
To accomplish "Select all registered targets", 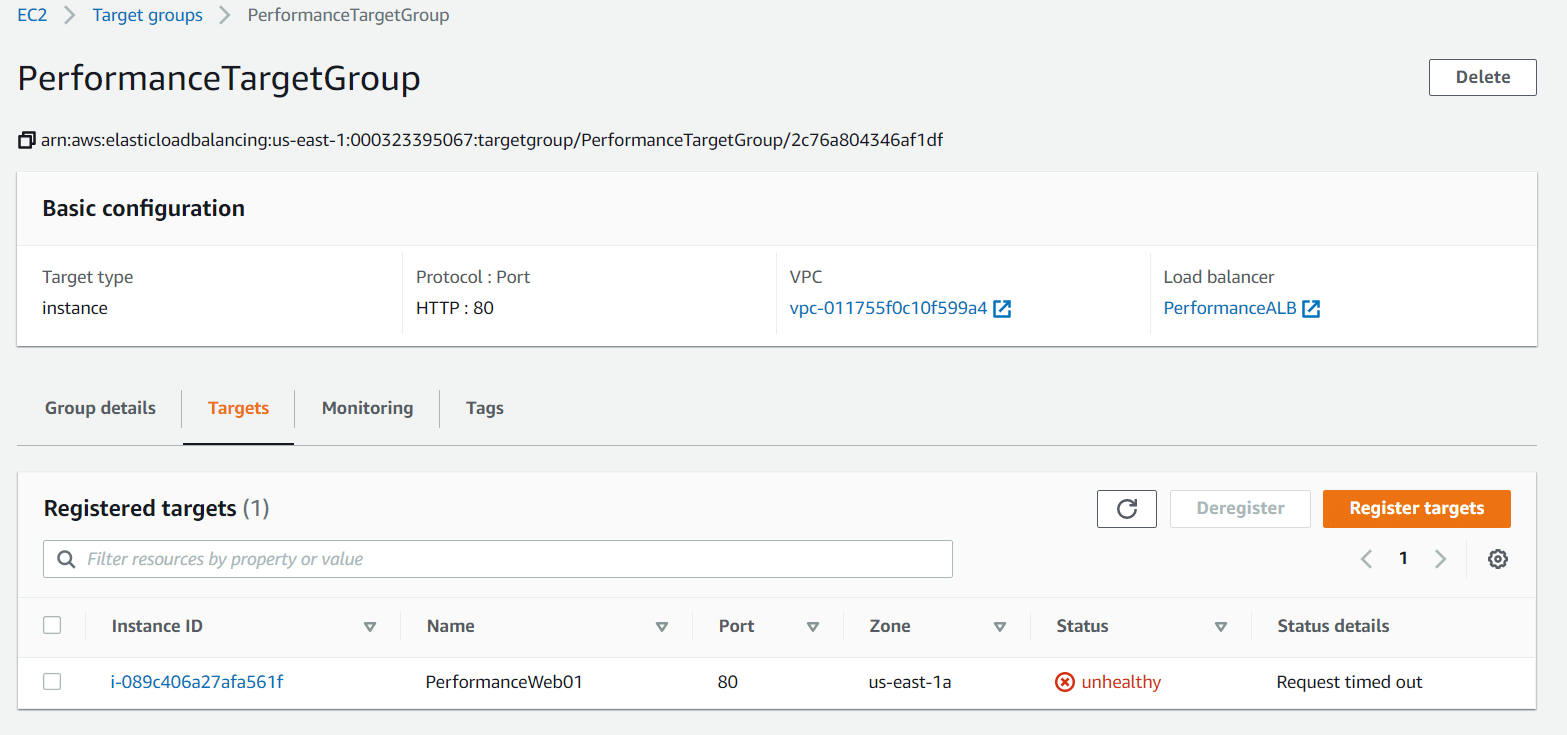I will (52, 624).
